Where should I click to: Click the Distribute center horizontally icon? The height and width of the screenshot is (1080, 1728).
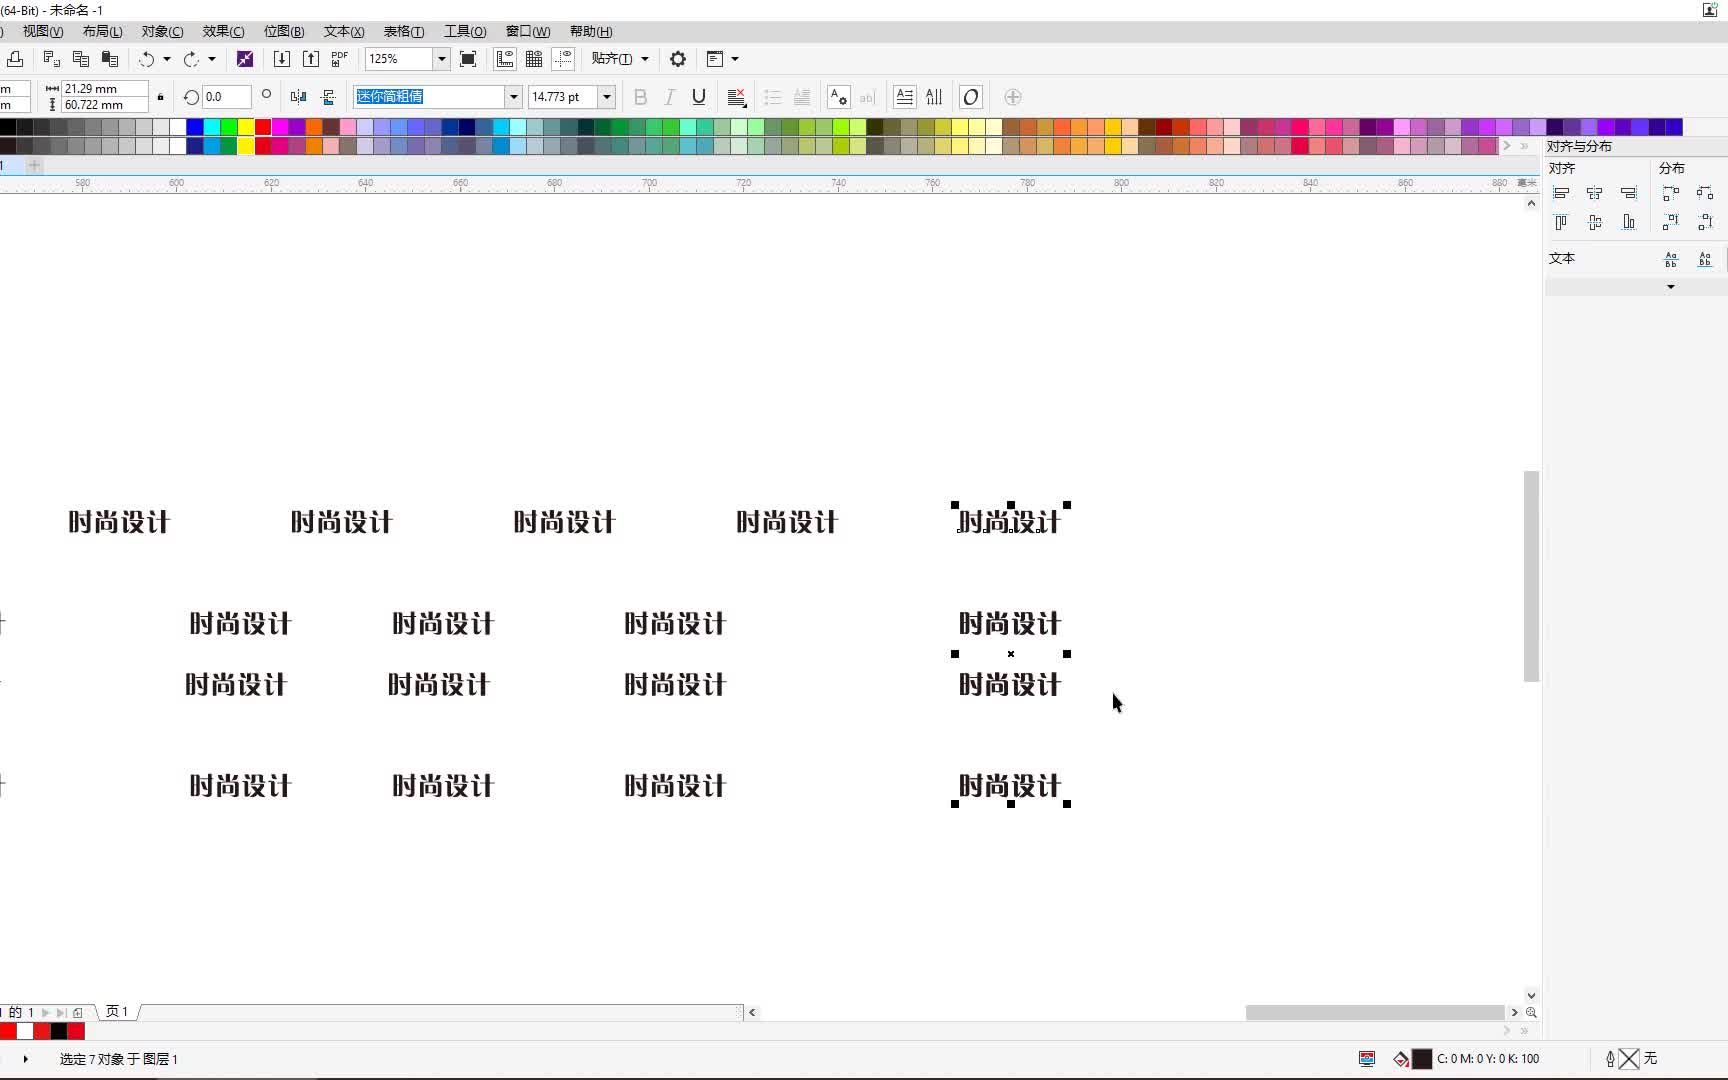coord(1705,193)
